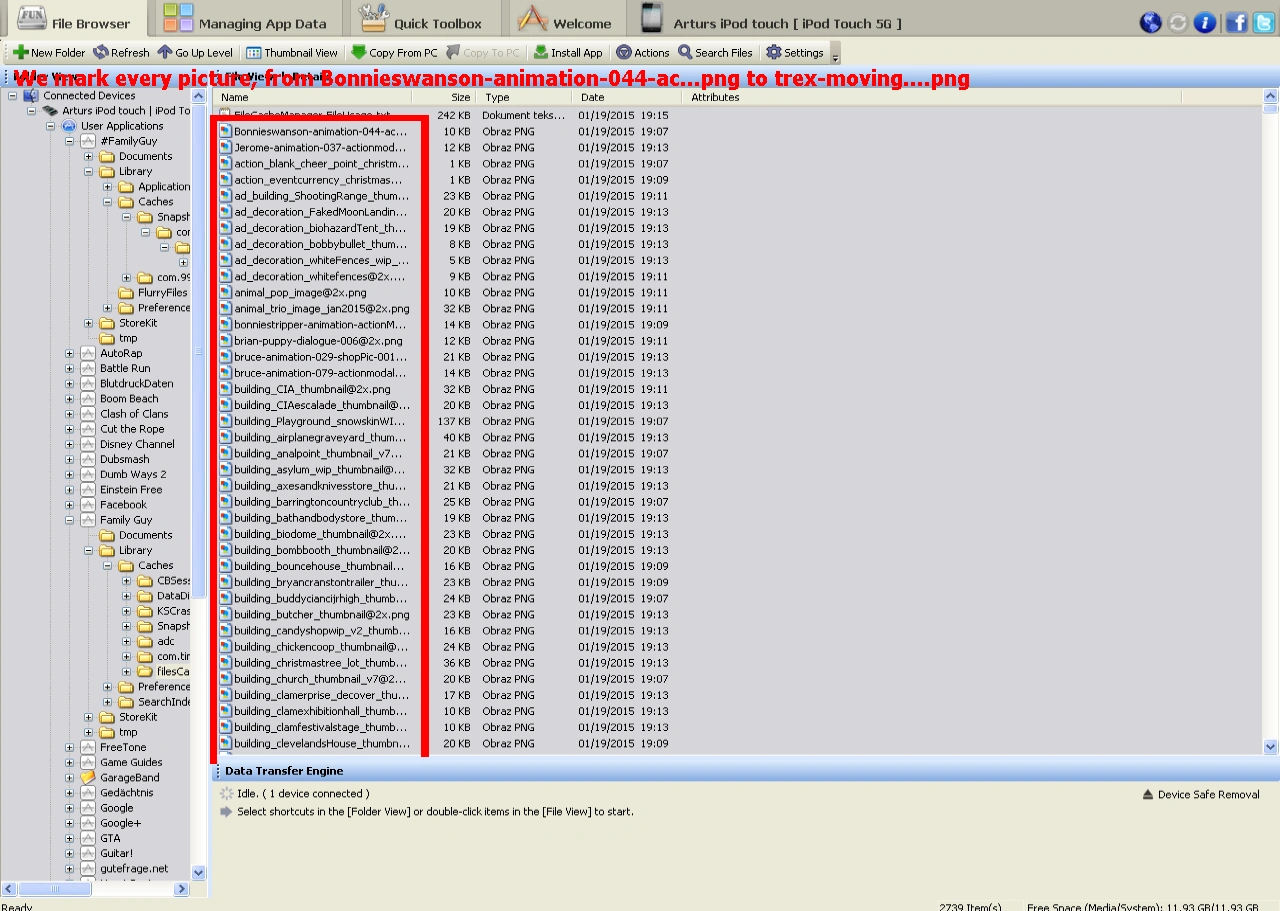1280x911 pixels.
Task: Click the Connected Devices computer icon
Action: pyautogui.click(x=31, y=96)
